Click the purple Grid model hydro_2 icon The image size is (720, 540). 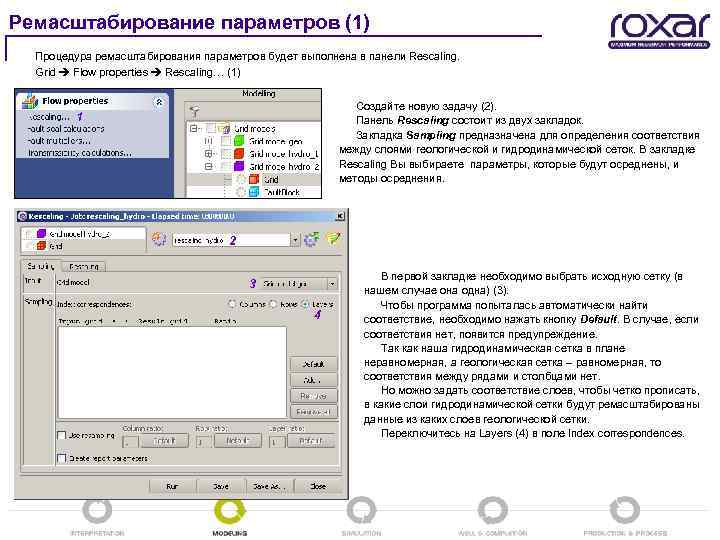click(239, 166)
